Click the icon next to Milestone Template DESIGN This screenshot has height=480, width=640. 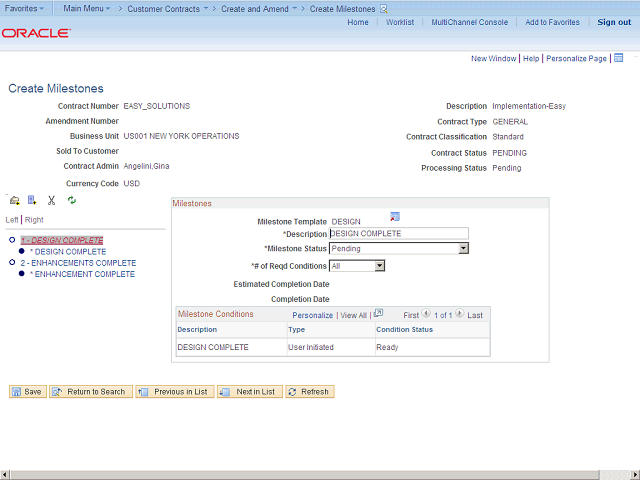(395, 217)
